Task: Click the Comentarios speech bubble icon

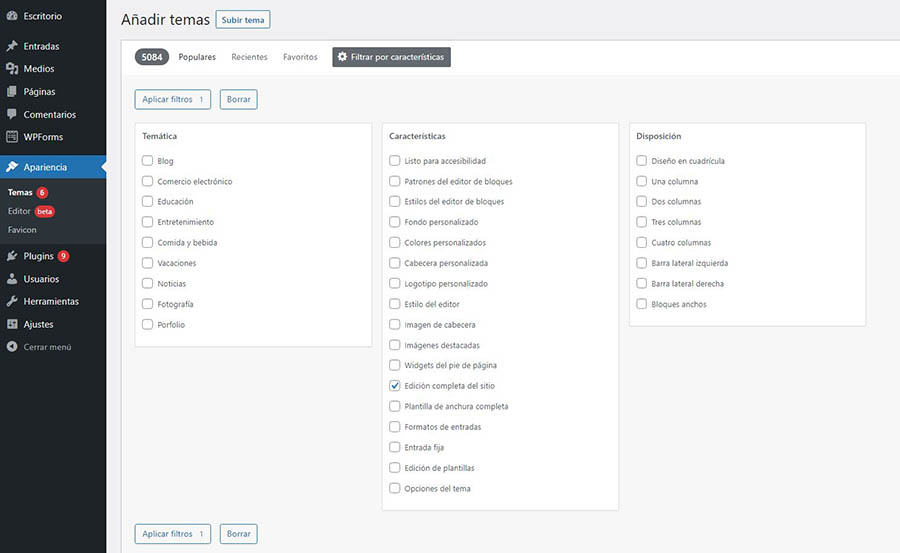Action: (12, 115)
